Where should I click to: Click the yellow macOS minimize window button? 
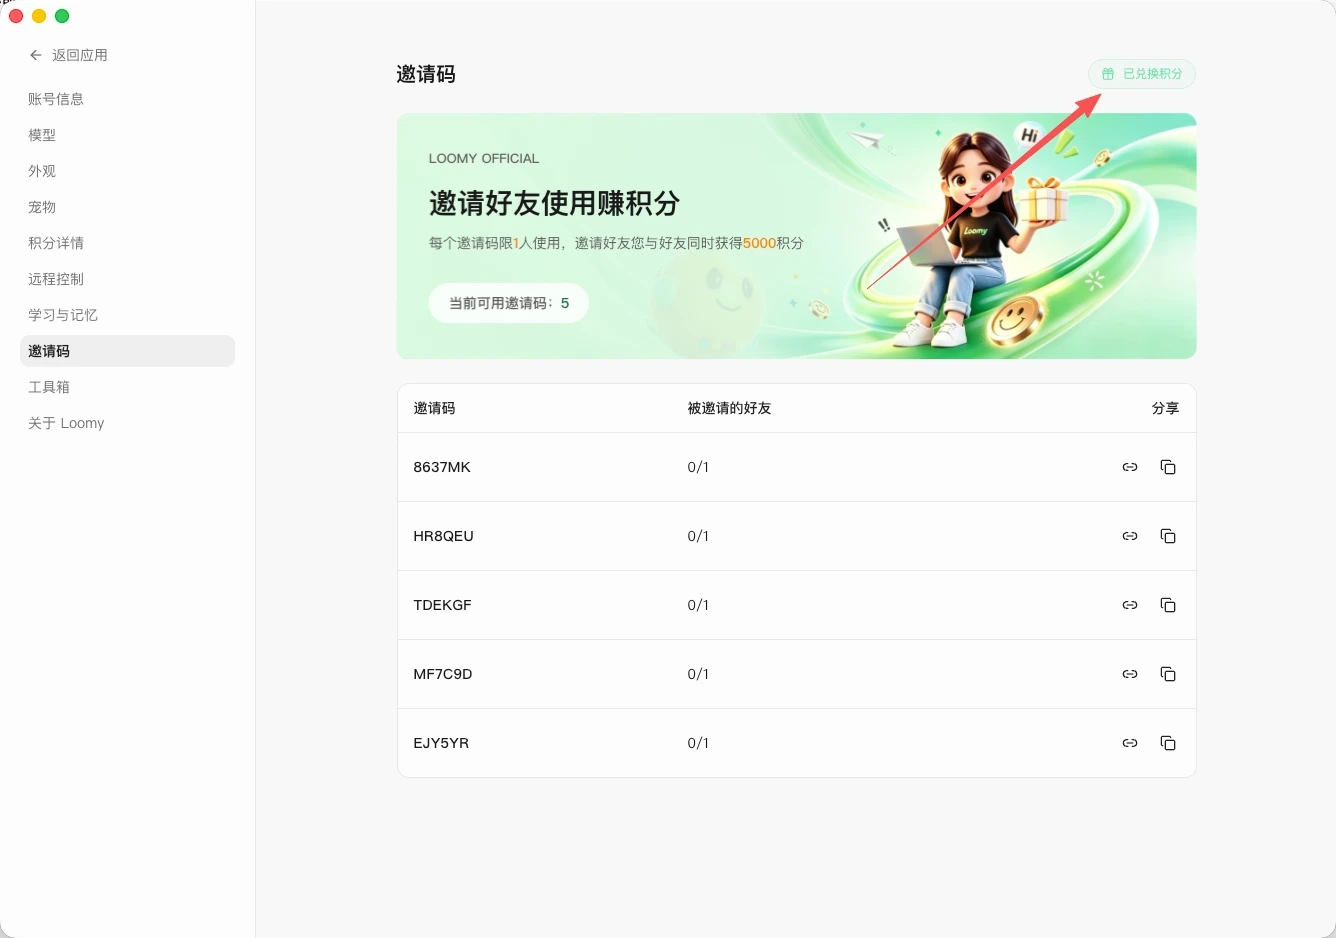point(39,16)
